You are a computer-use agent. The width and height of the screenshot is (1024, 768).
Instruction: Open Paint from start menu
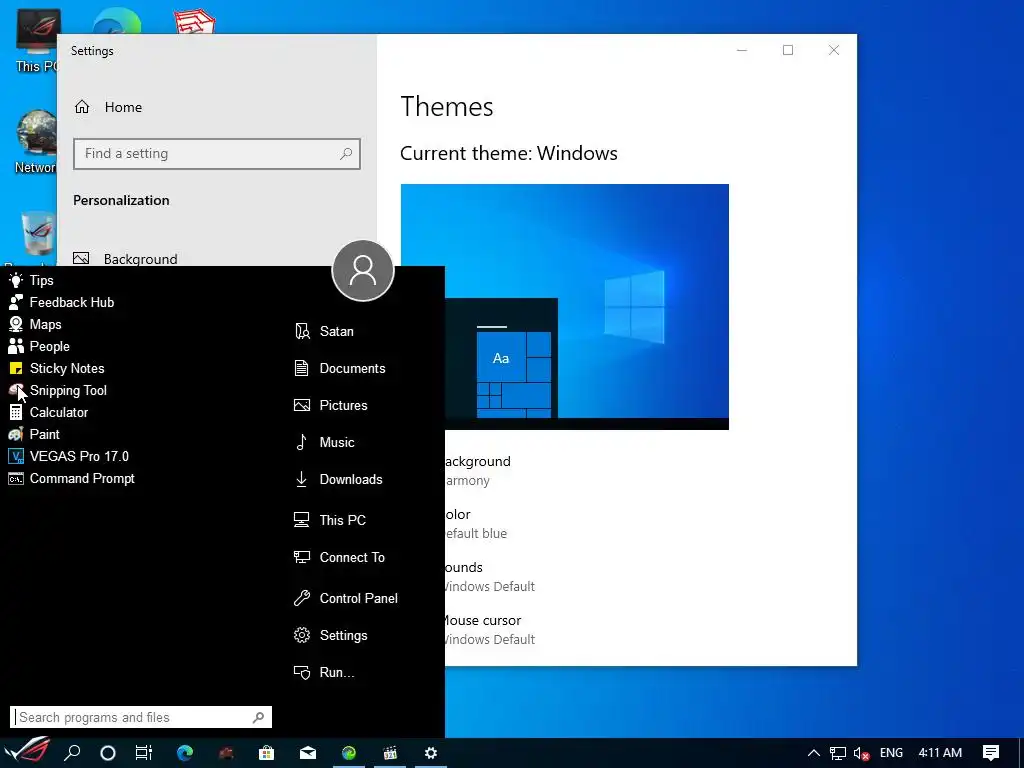click(34, 434)
